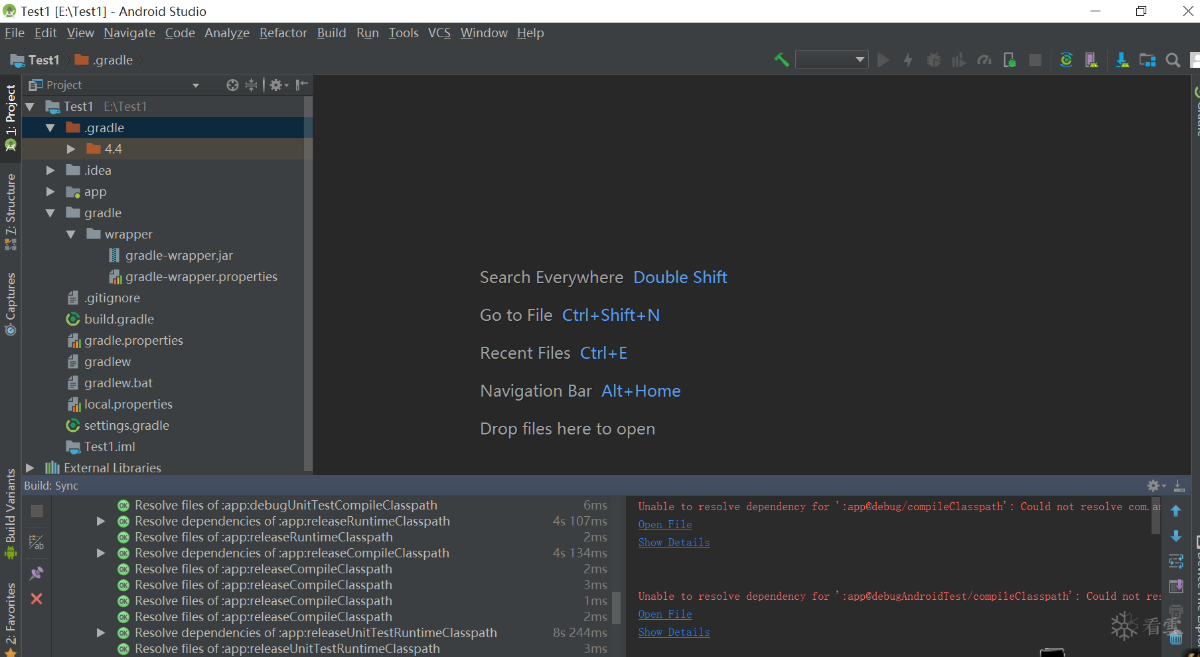The height and width of the screenshot is (657, 1200).
Task: Open the Build menu
Action: coord(332,33)
